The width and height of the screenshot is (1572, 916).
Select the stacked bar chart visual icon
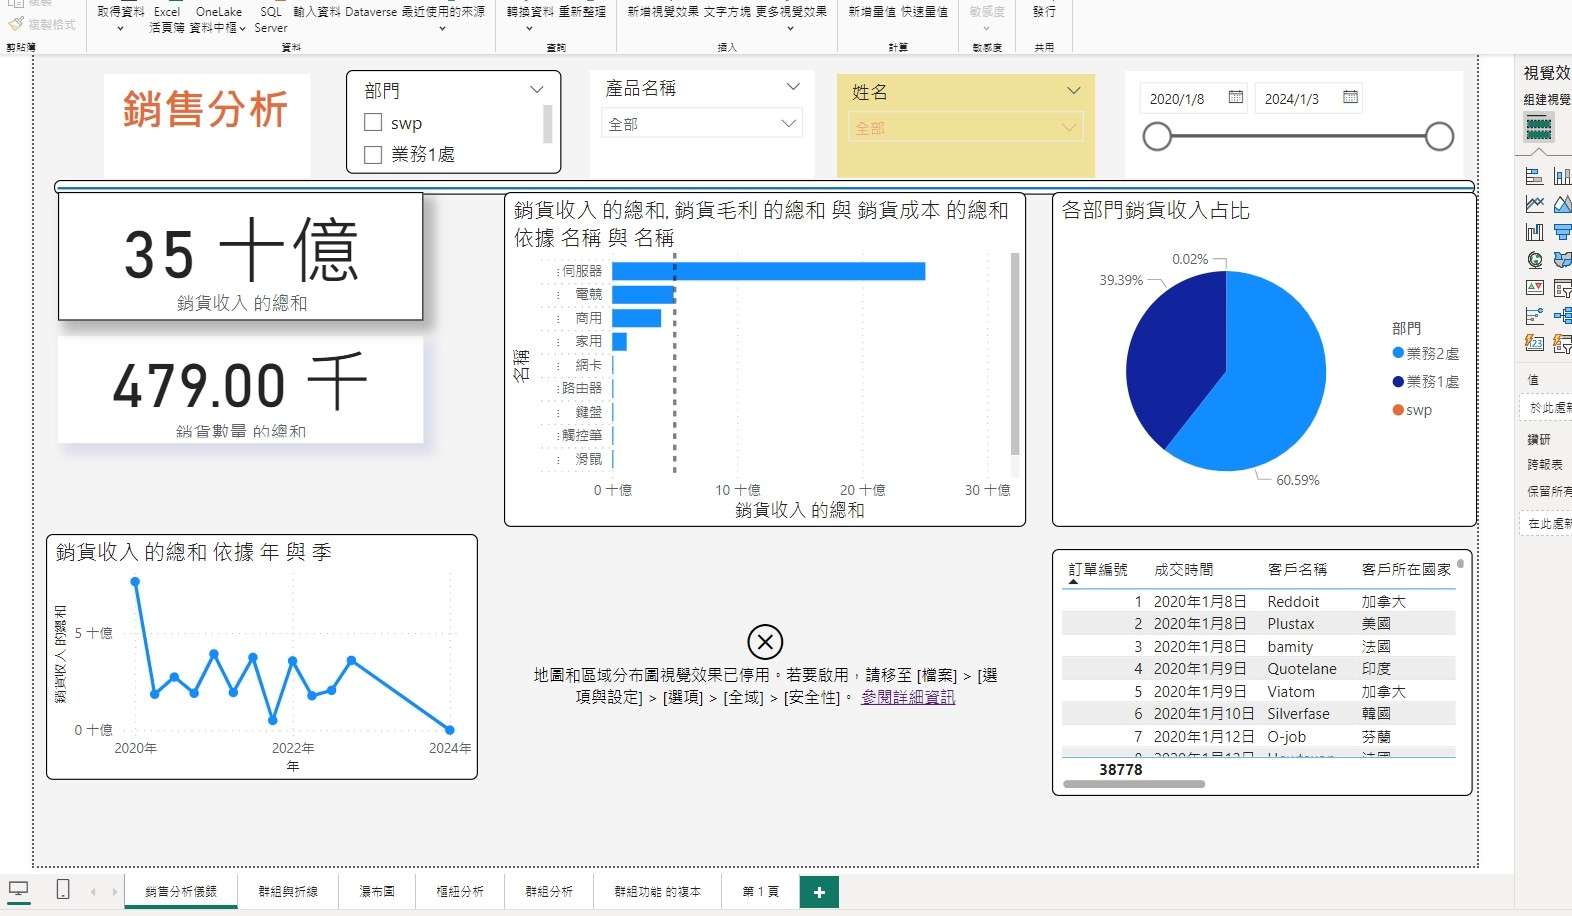[1534, 176]
